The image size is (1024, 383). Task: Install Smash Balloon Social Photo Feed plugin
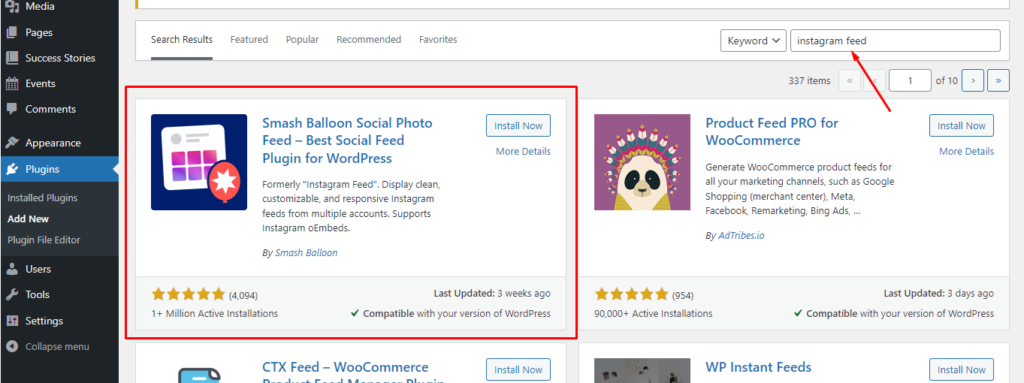coord(519,125)
